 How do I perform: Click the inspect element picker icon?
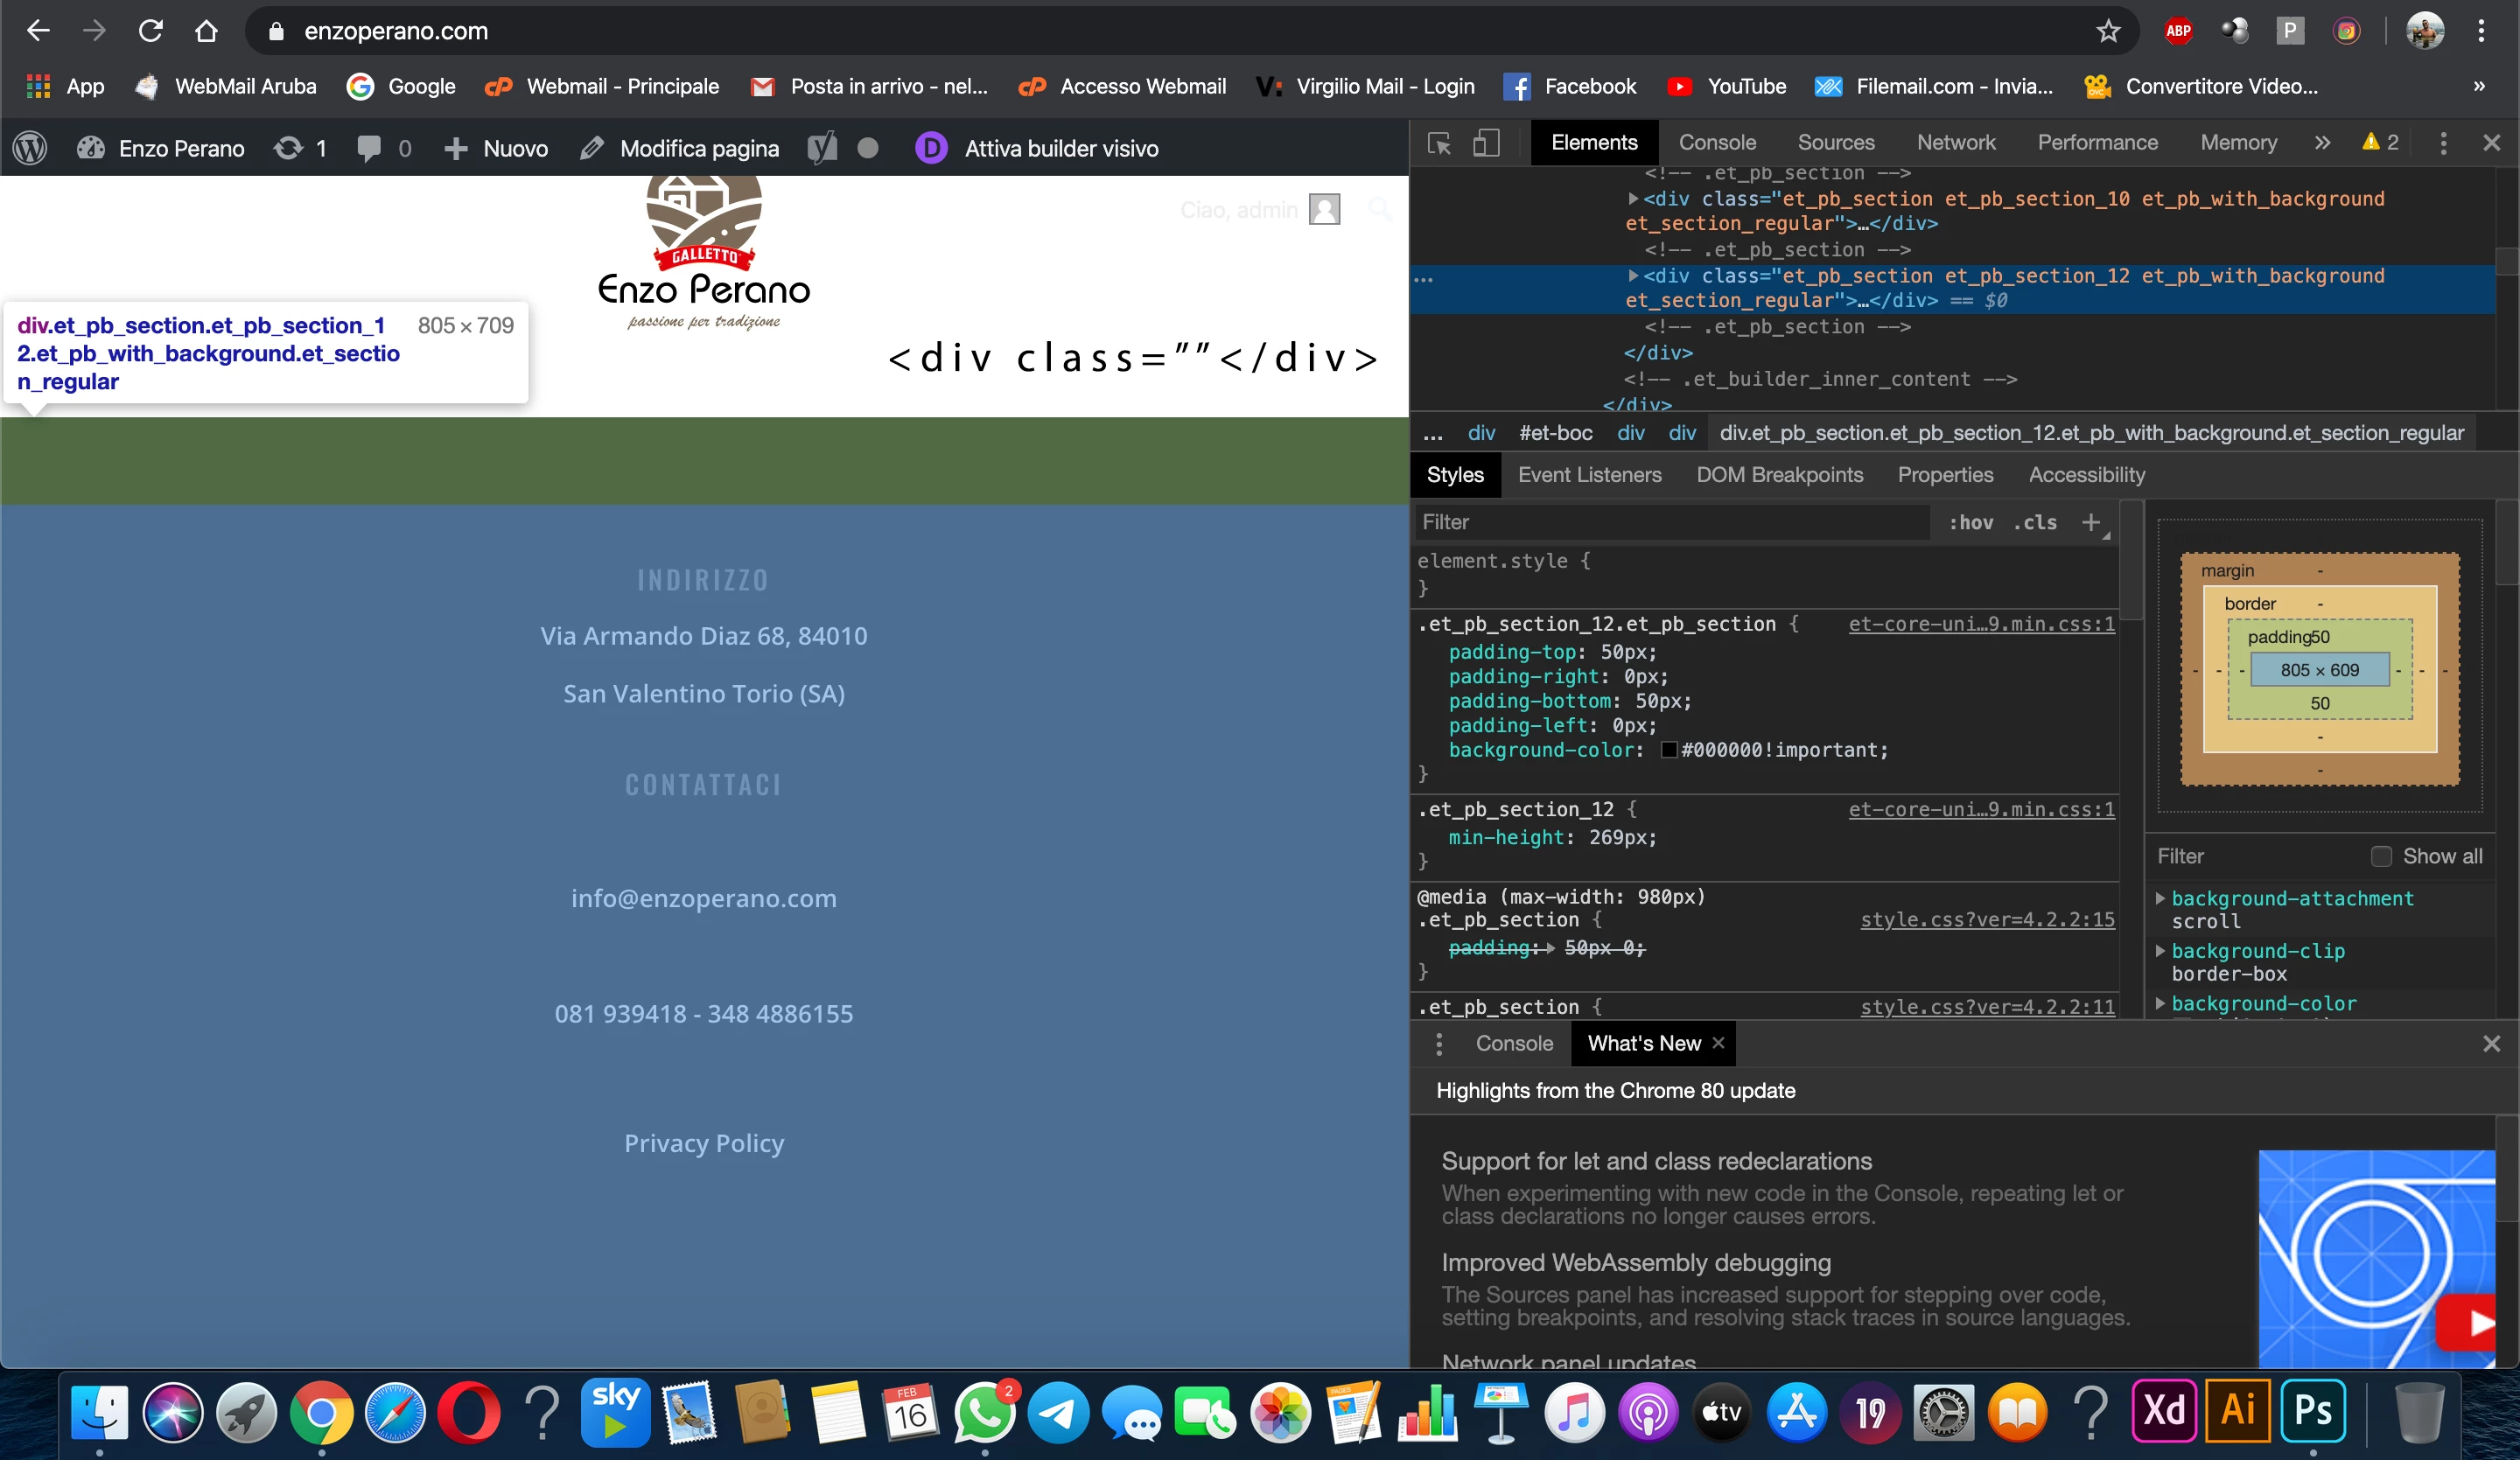coord(1438,143)
